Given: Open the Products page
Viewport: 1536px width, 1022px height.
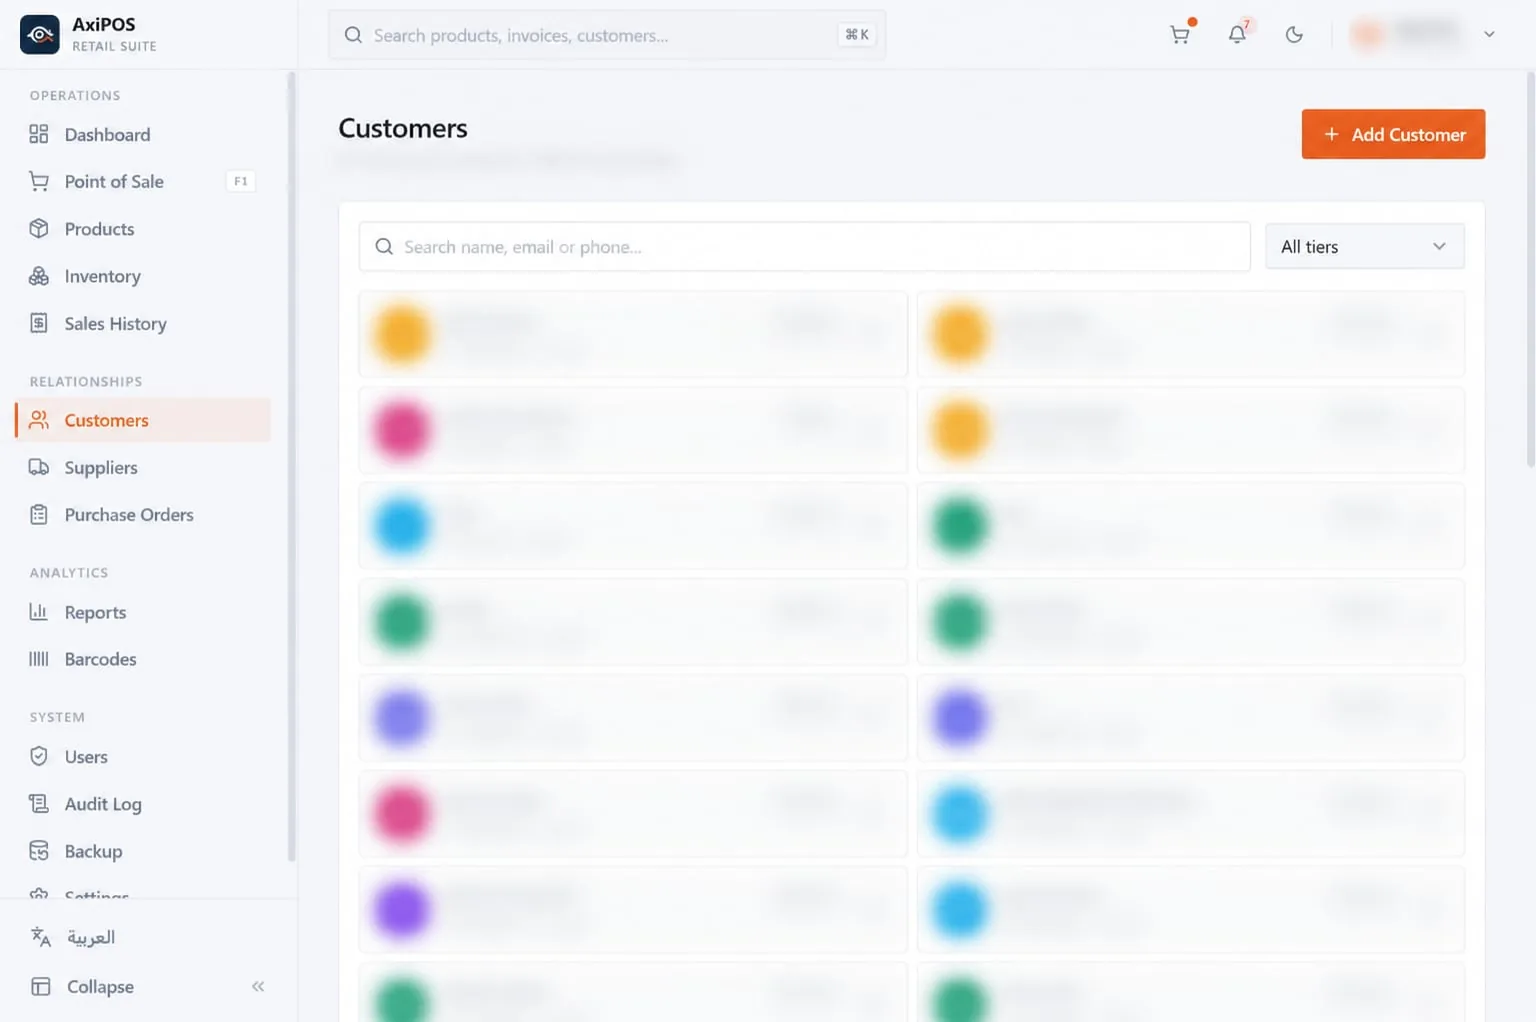Looking at the screenshot, I should pyautogui.click(x=143, y=229).
